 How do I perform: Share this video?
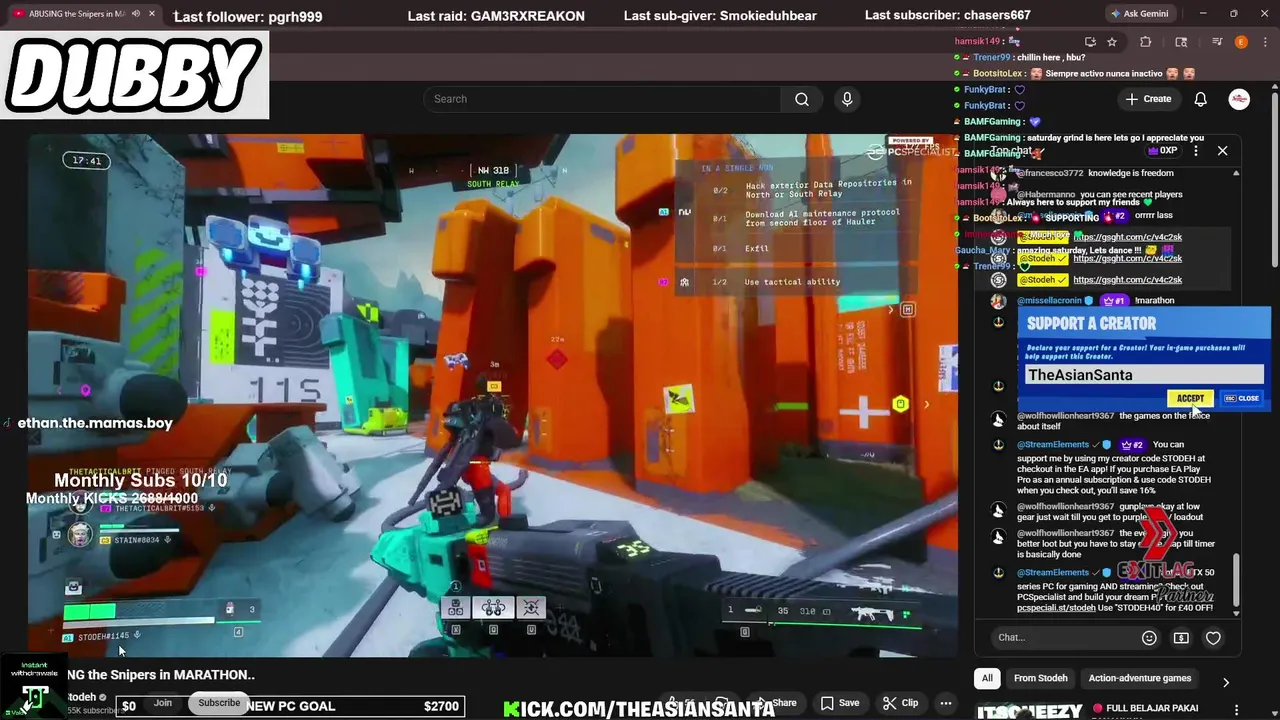click(x=777, y=703)
